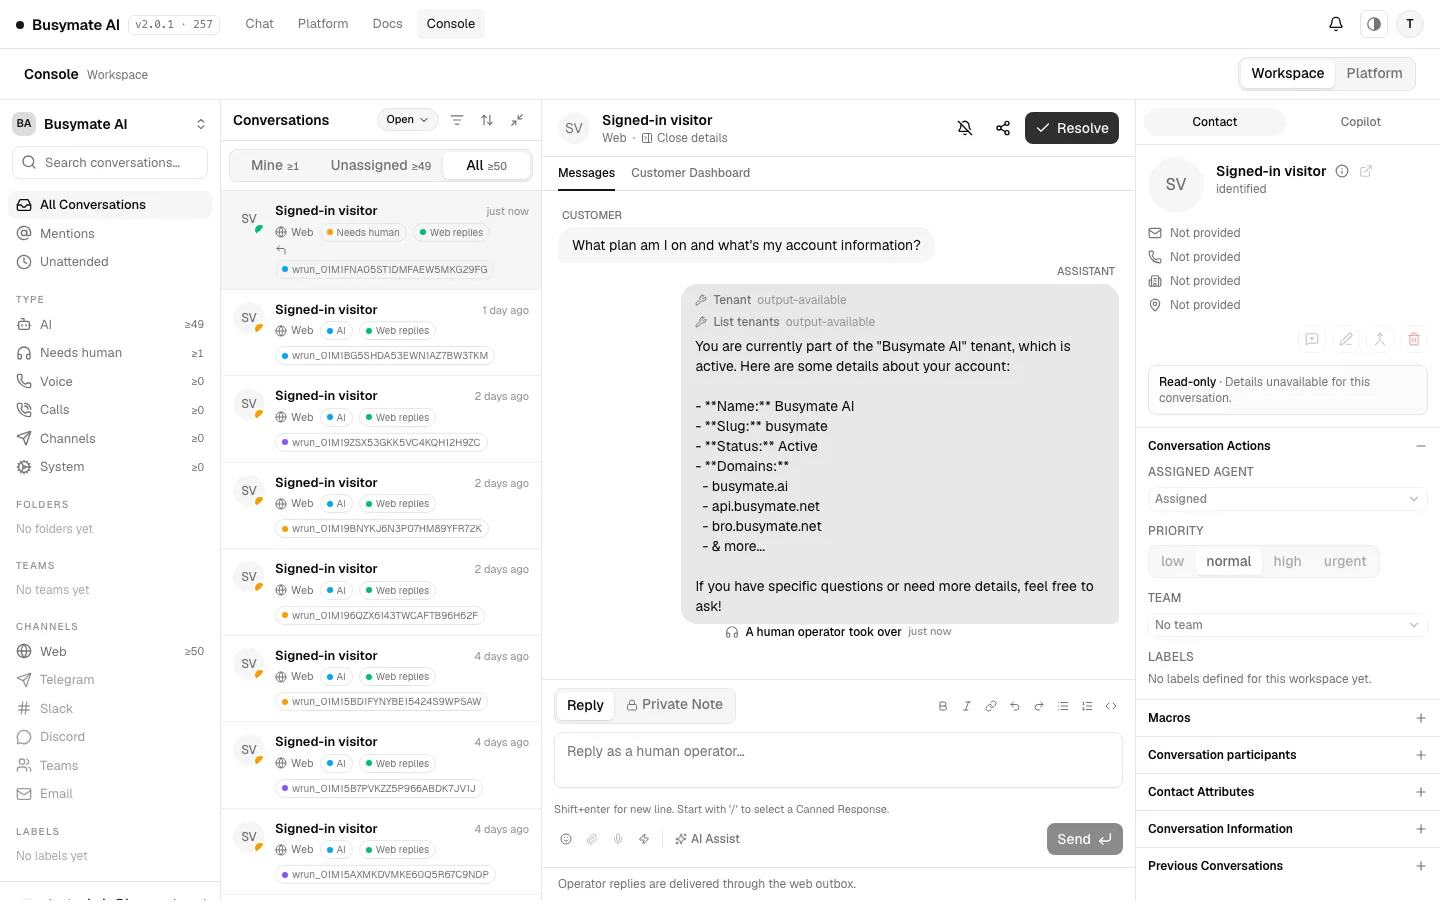Resolve the conversation
Image resolution: width=1440 pixels, height=912 pixels.
tap(1072, 128)
